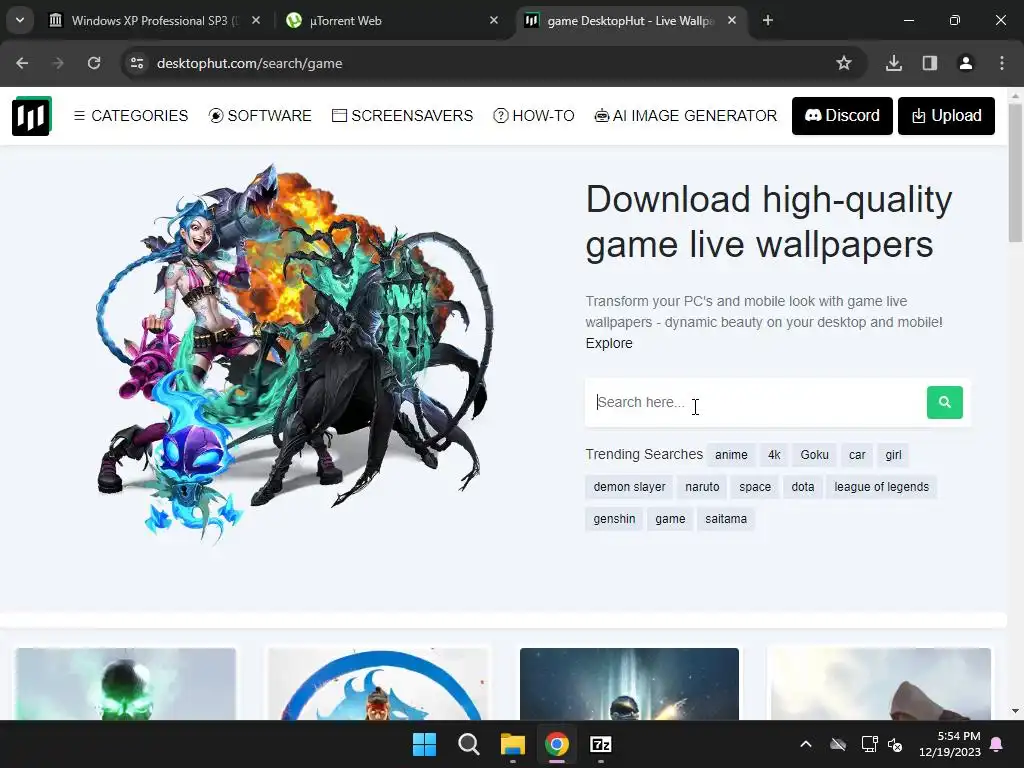Open notification bell in taskbar
1024x768 pixels.
997,744
